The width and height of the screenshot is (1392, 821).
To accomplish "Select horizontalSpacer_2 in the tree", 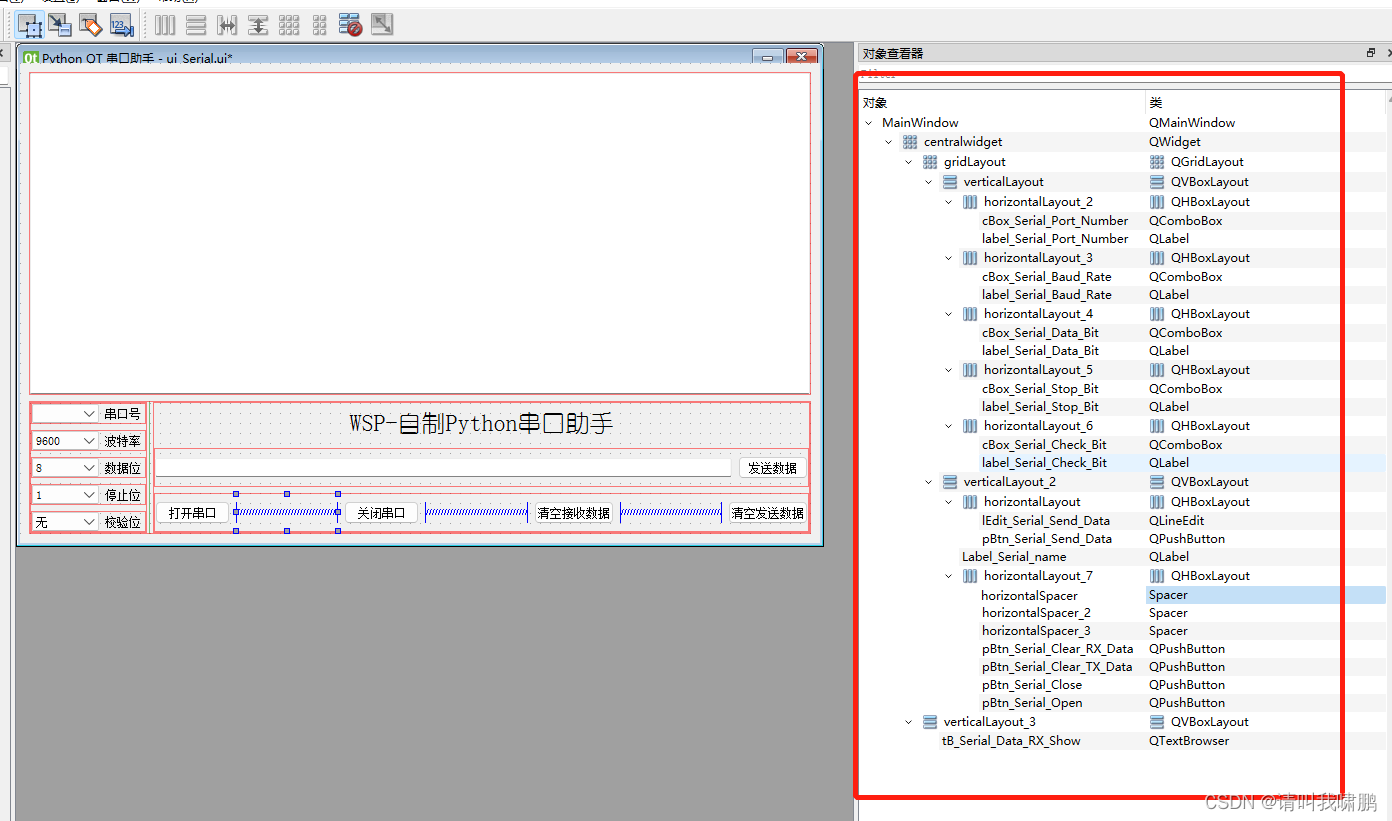I will click(1036, 613).
